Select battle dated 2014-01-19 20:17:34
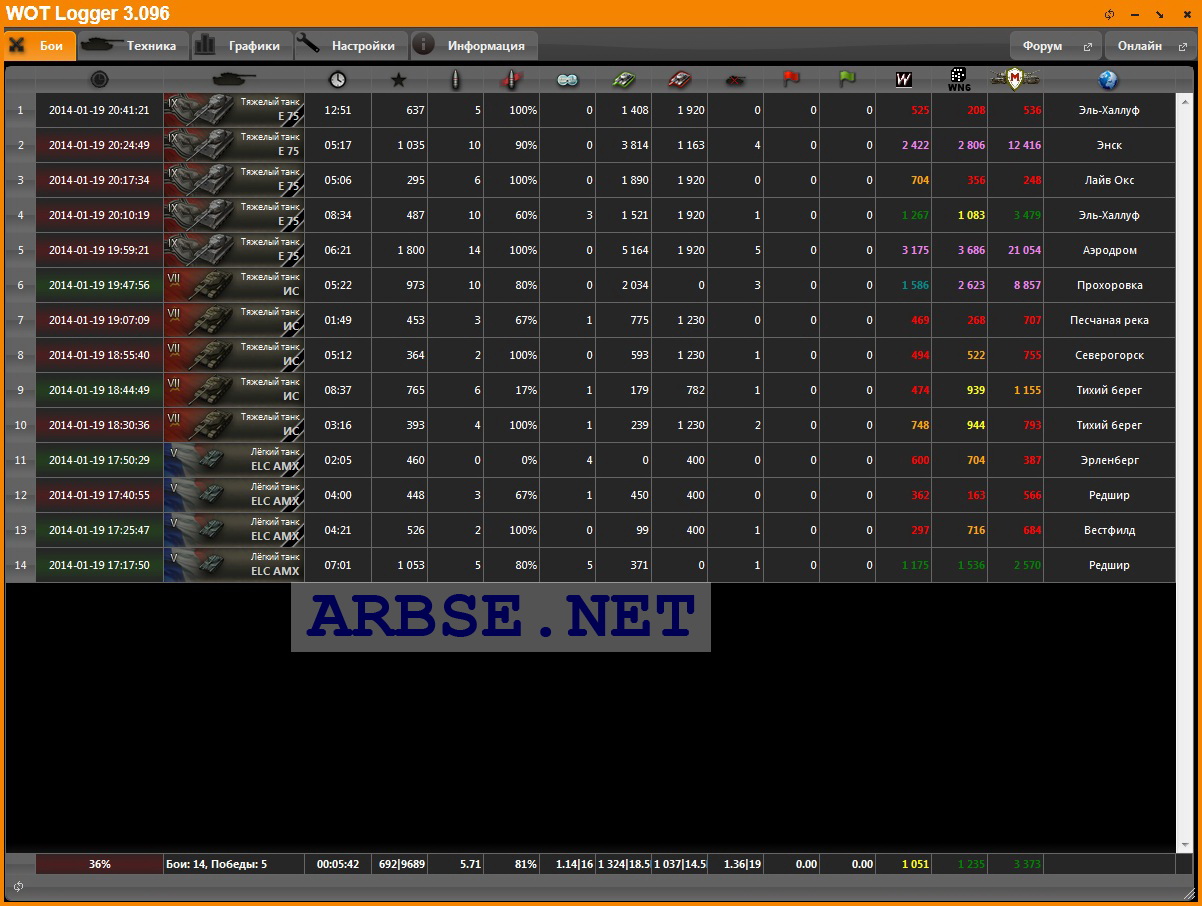This screenshot has height=906, width=1202. [99, 180]
